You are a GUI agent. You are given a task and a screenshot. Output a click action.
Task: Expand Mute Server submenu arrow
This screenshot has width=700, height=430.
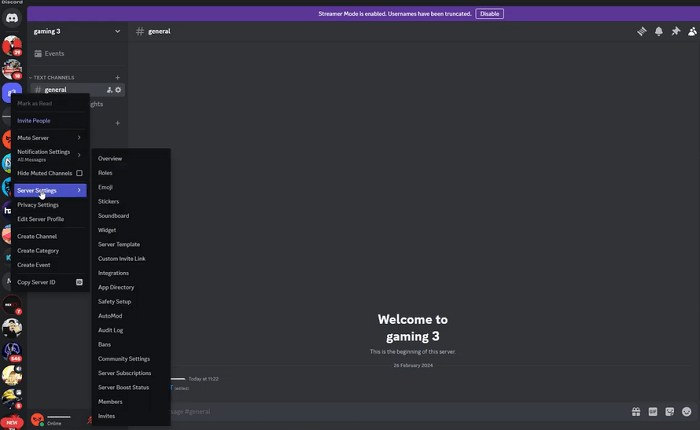click(x=79, y=138)
